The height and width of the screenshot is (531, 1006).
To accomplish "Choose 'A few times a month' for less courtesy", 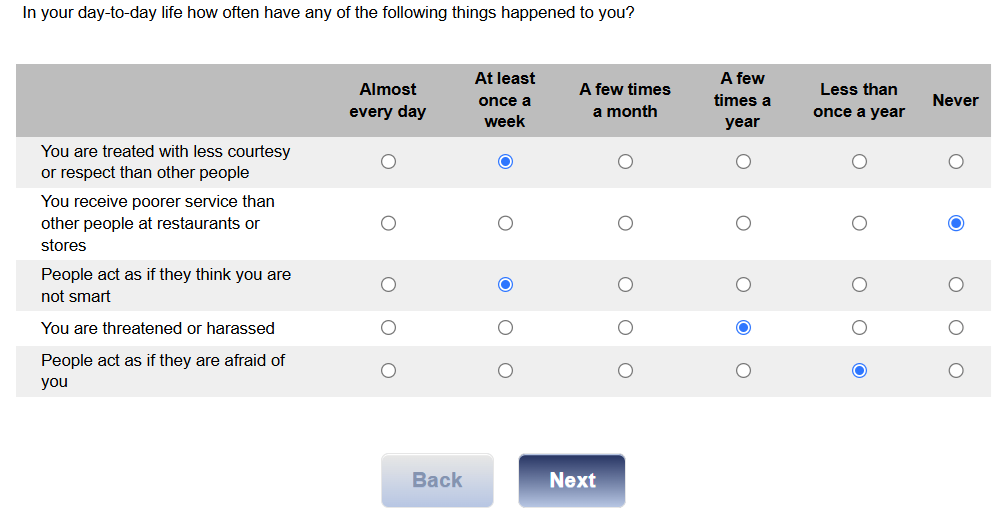I will click(626, 162).
